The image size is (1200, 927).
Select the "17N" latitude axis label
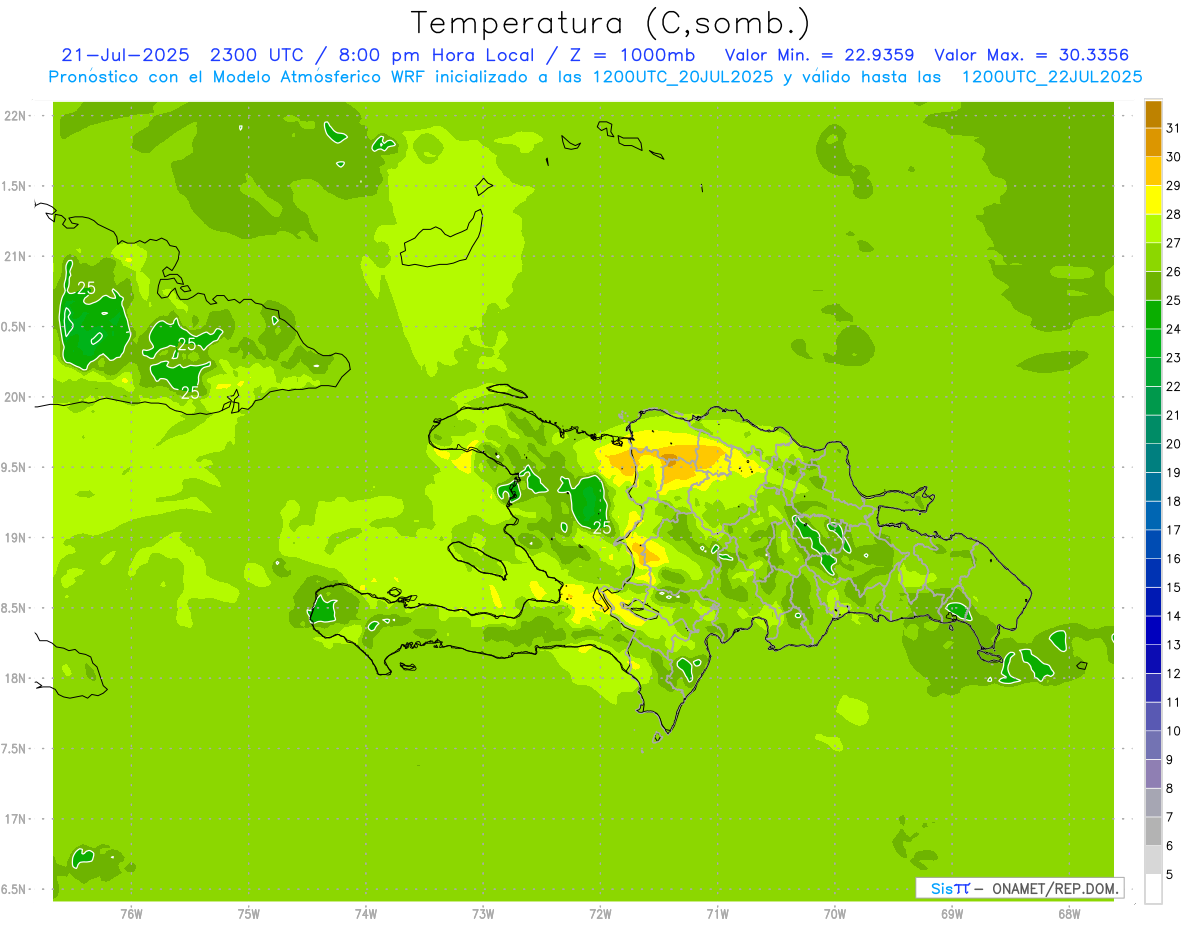(x=15, y=819)
